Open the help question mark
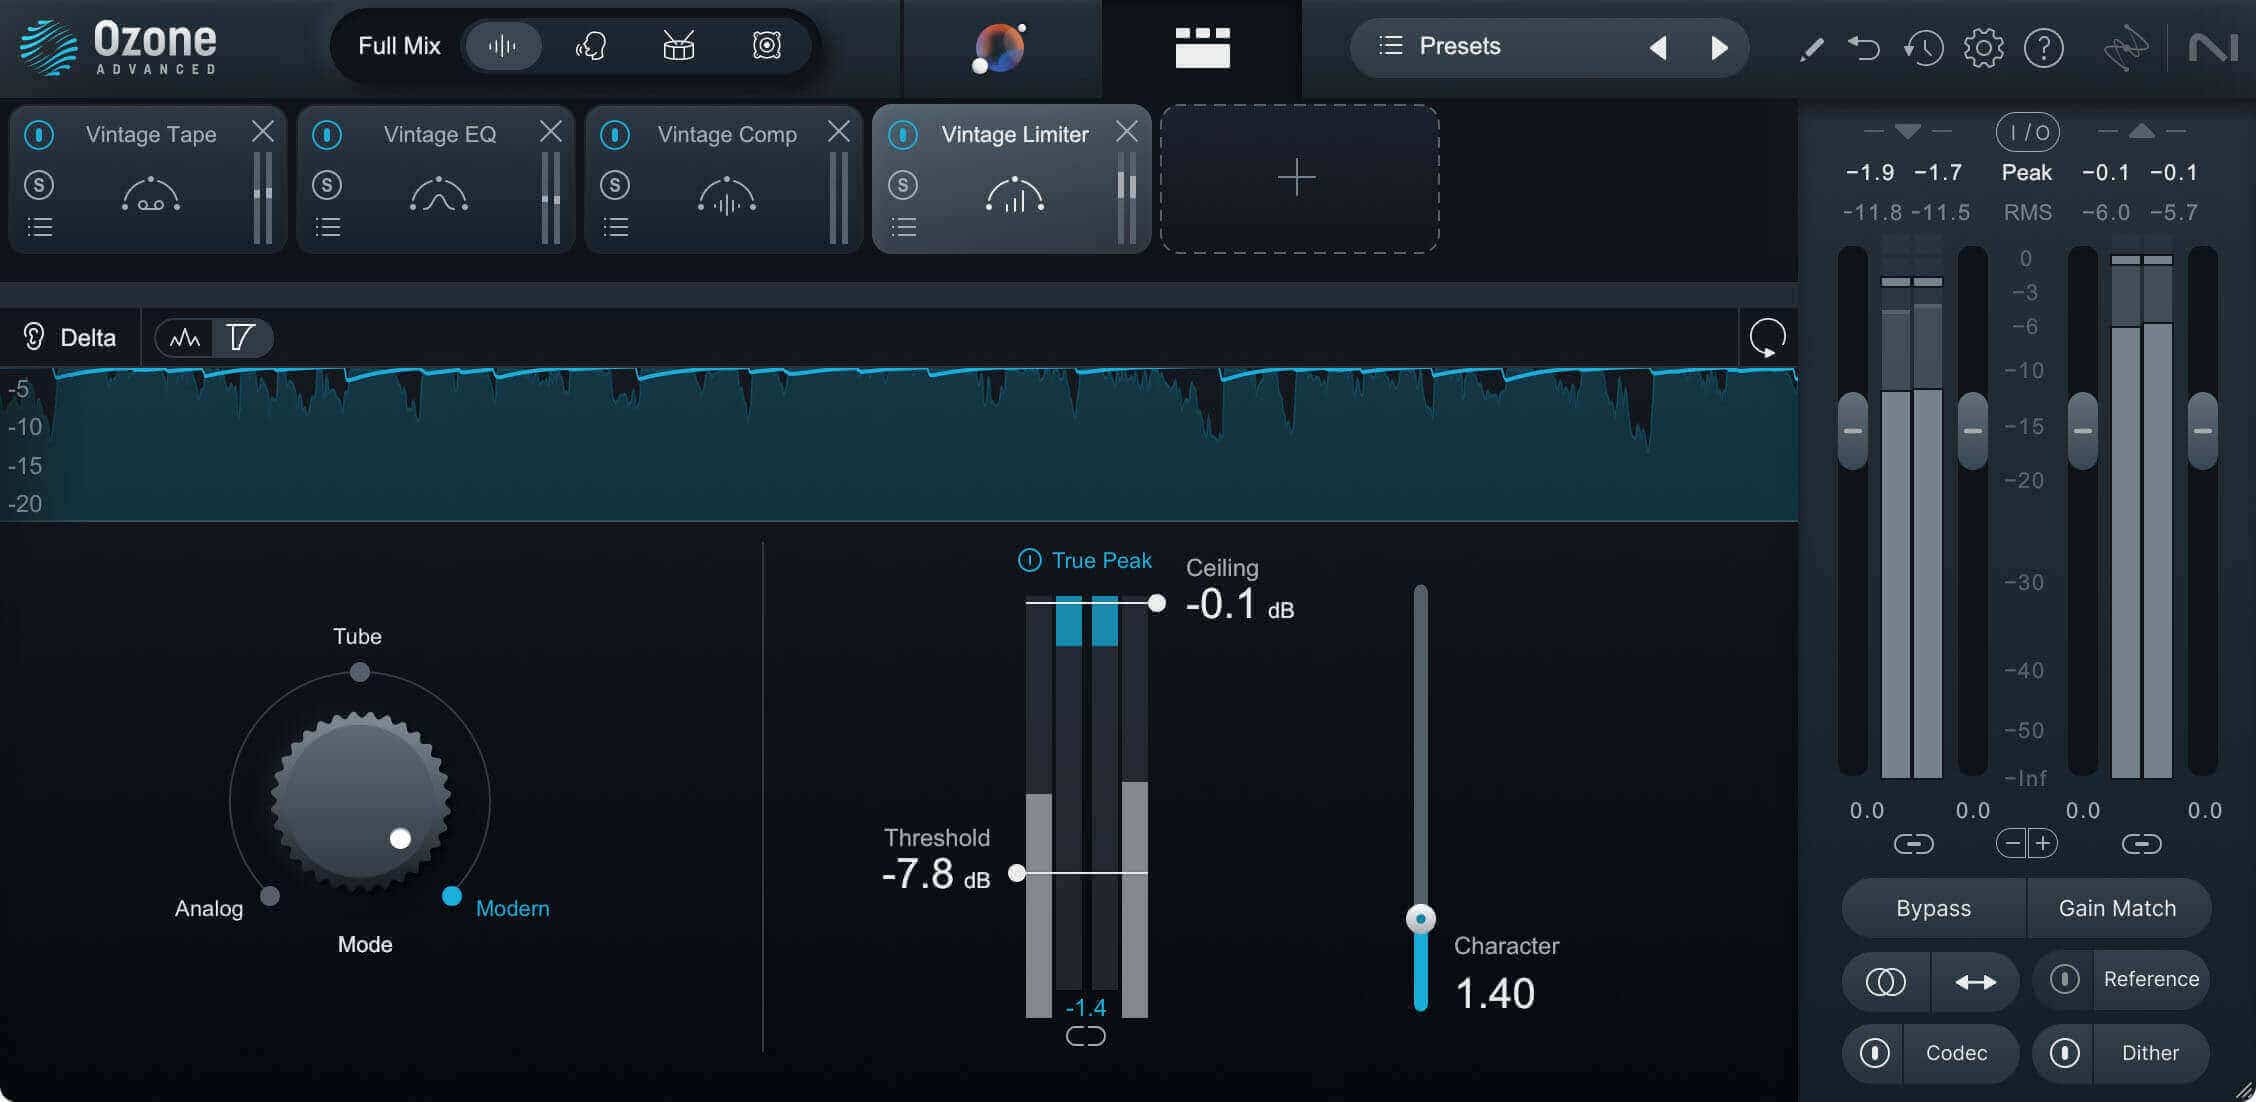The image size is (2256, 1102). (2043, 47)
